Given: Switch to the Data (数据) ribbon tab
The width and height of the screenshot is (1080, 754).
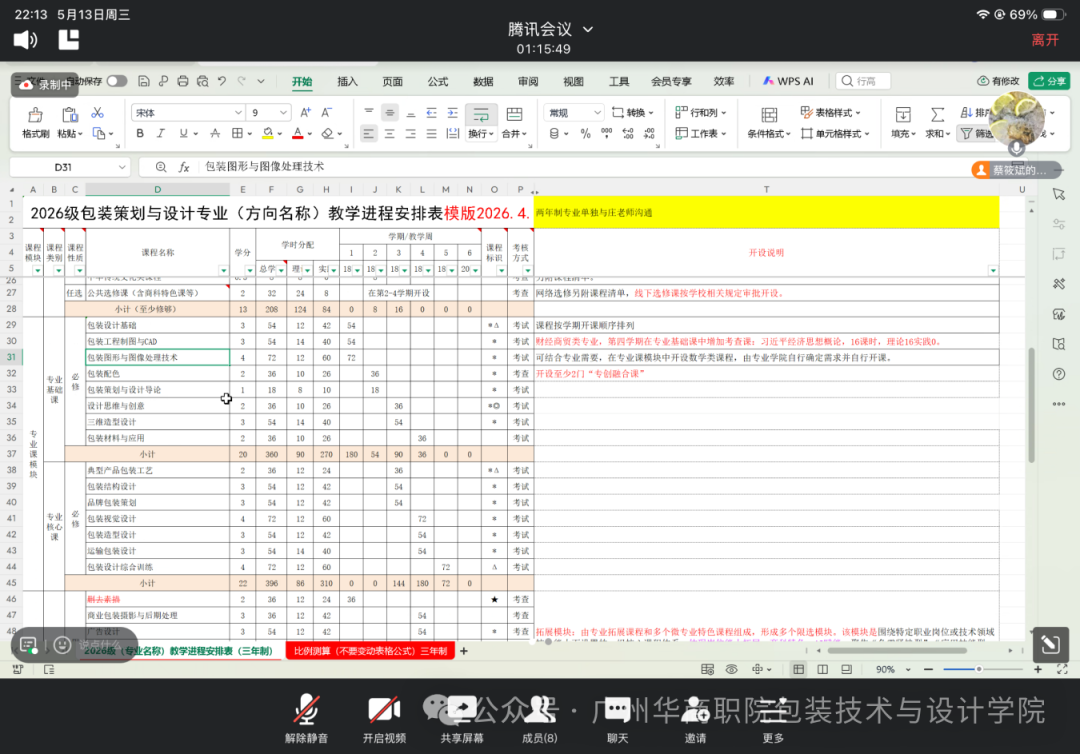Looking at the screenshot, I should (483, 81).
